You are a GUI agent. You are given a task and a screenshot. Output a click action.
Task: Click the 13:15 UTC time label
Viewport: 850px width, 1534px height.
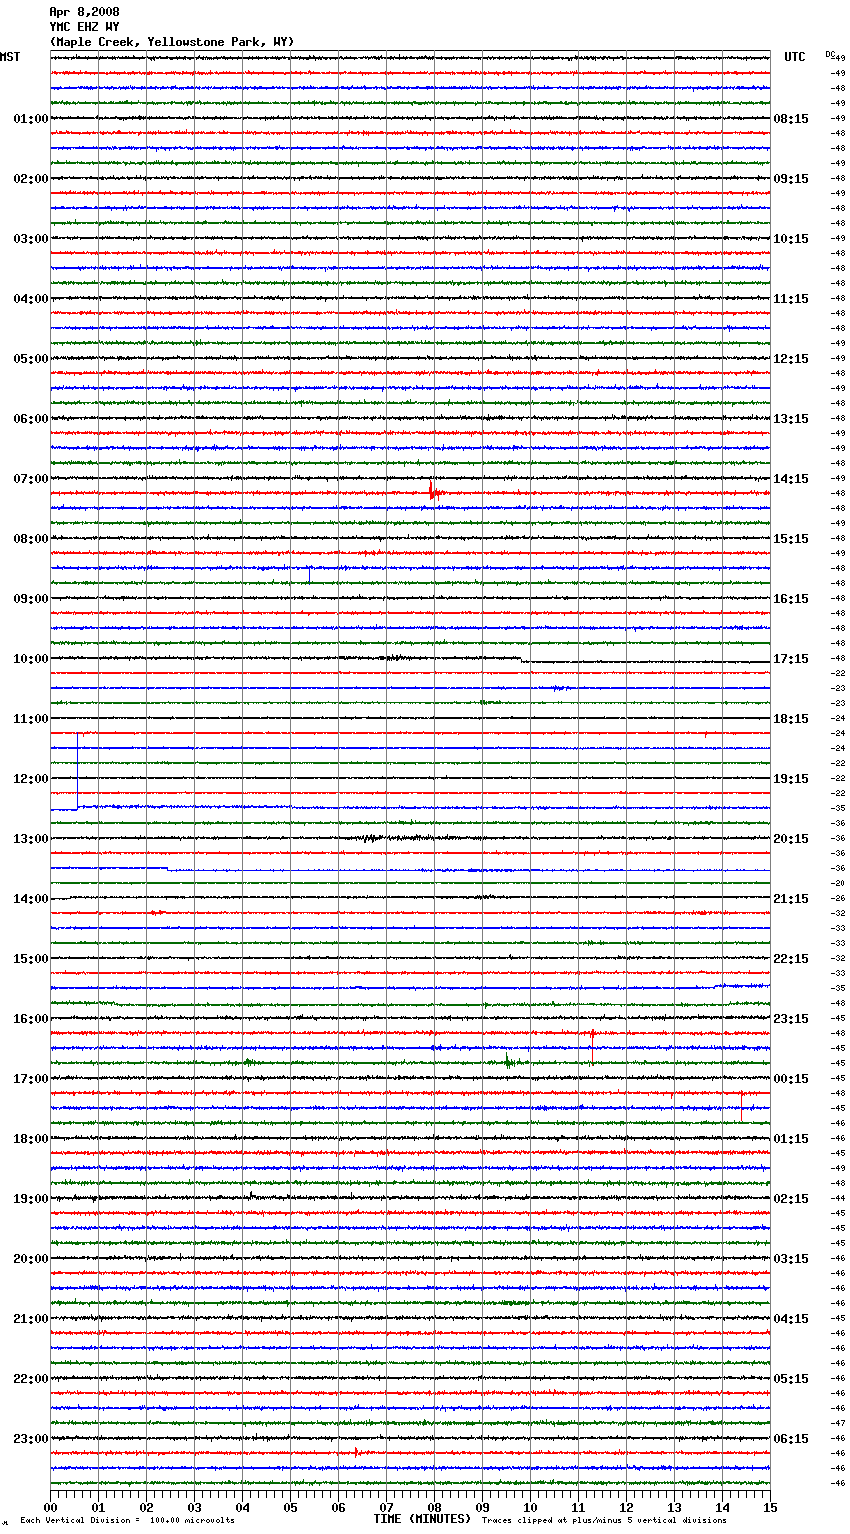[x=791, y=419]
